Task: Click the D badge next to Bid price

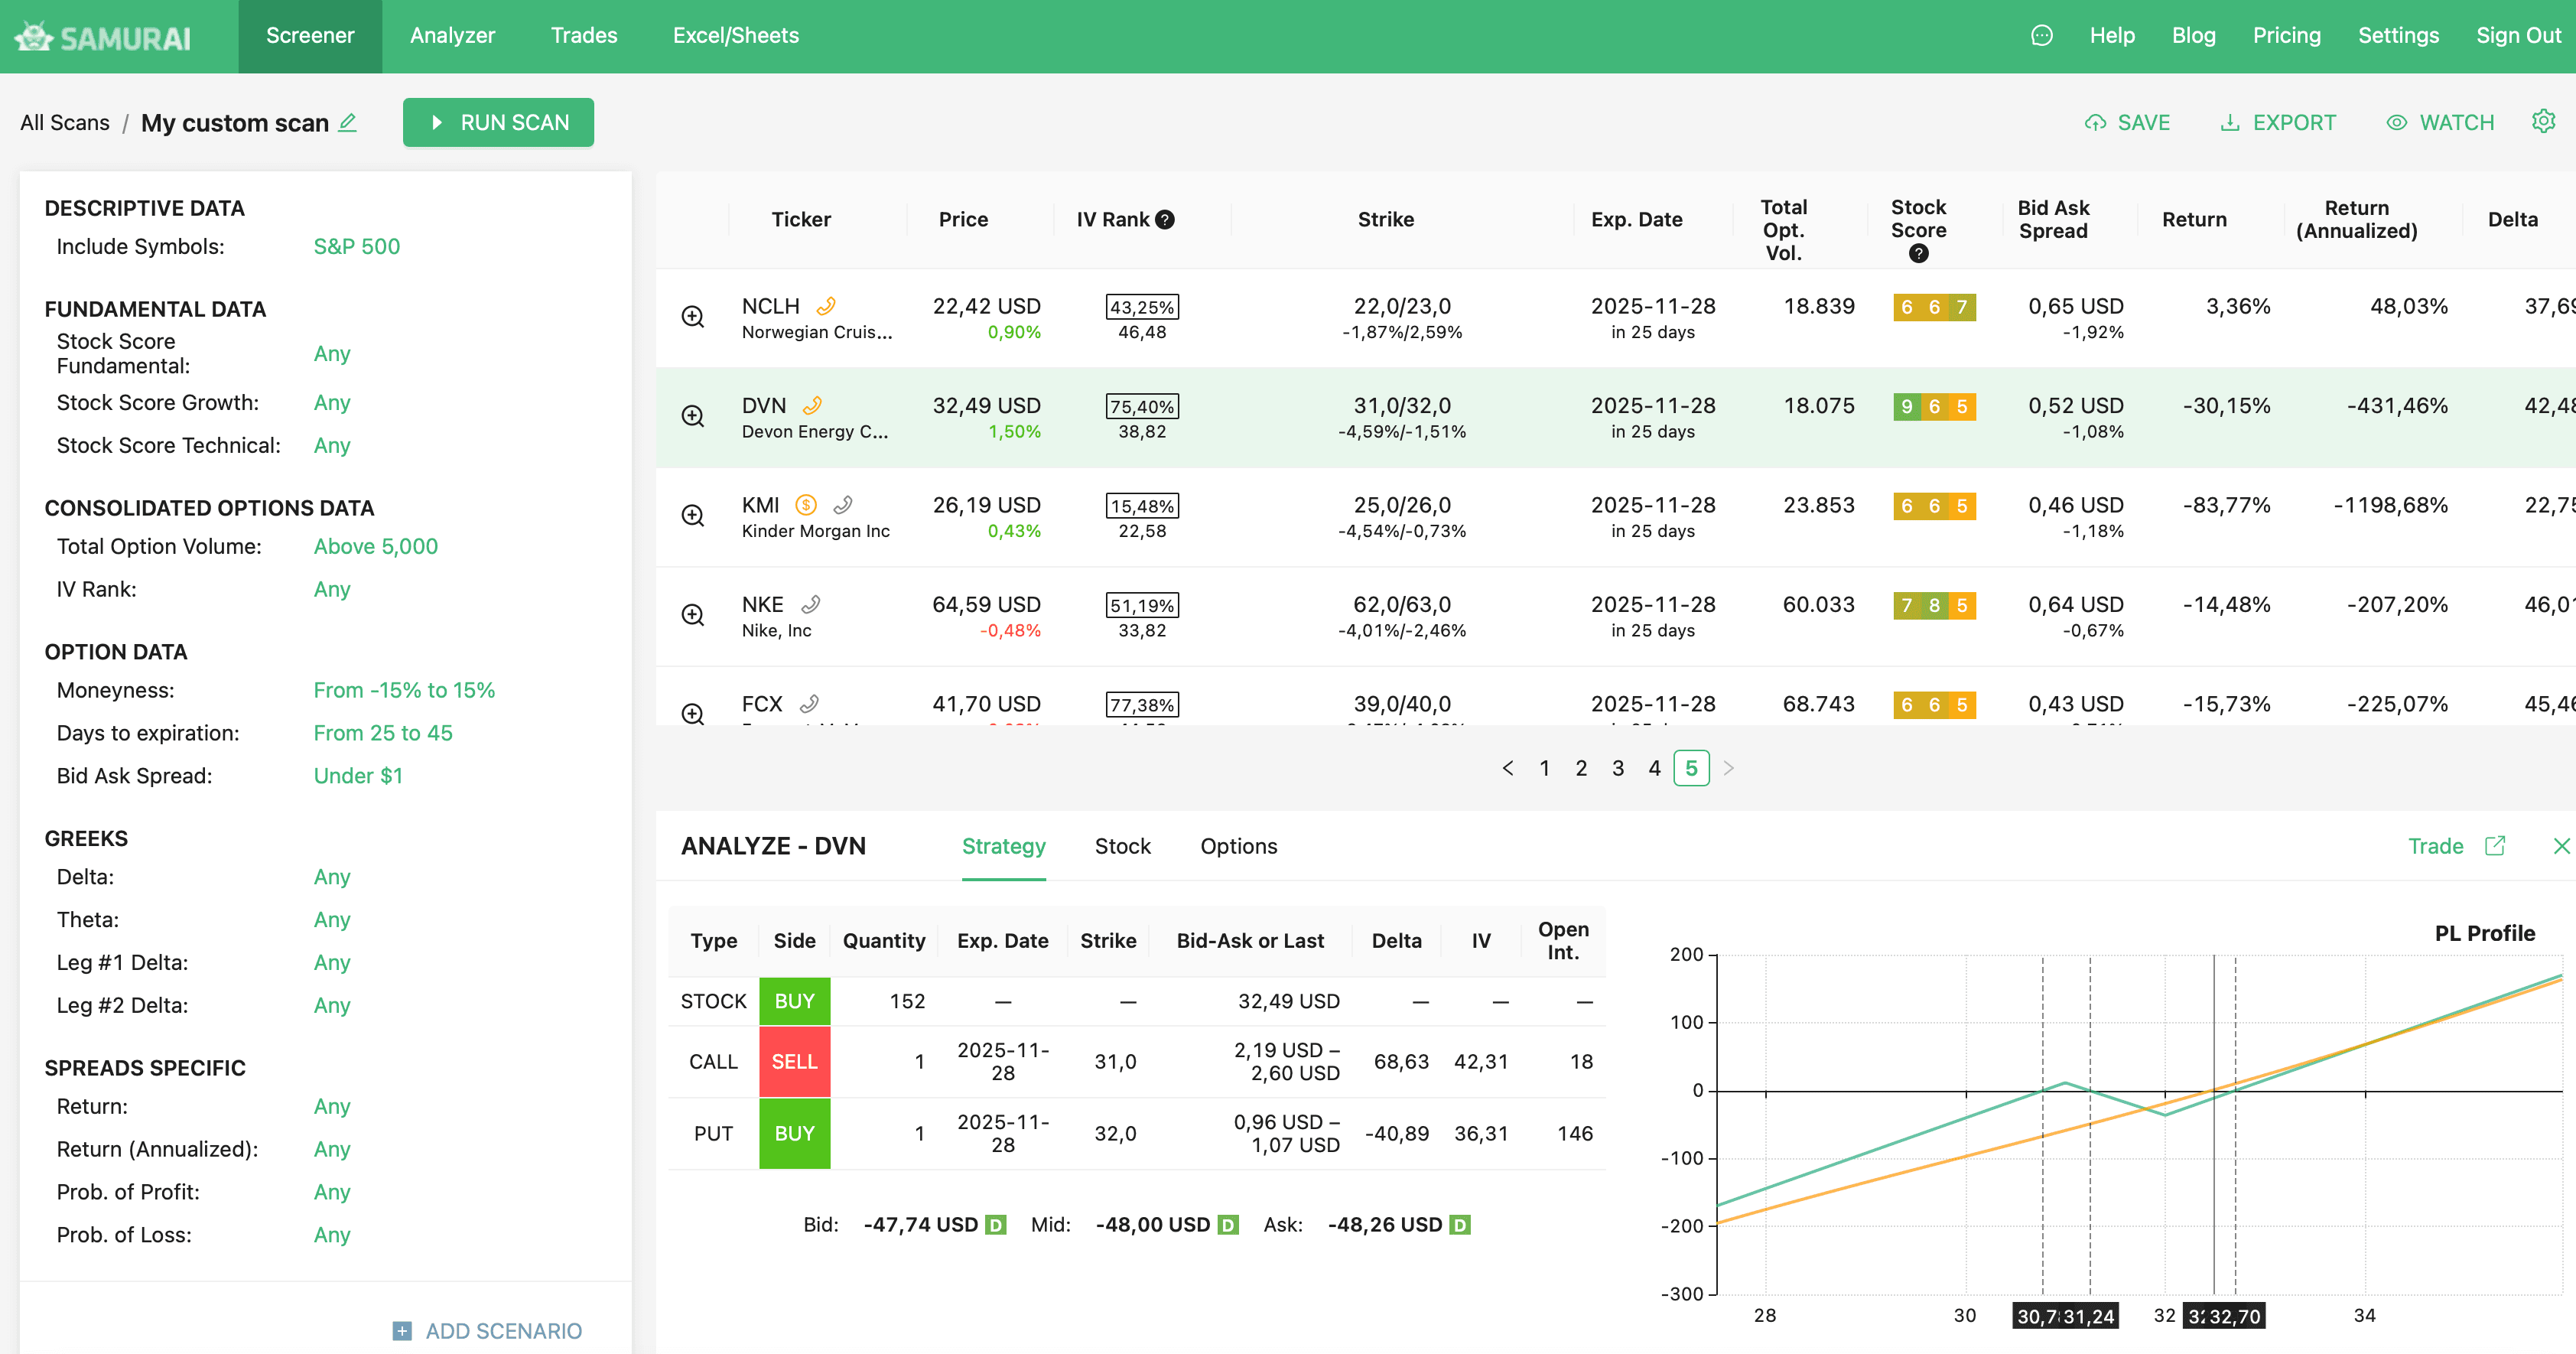Action: 995,1225
